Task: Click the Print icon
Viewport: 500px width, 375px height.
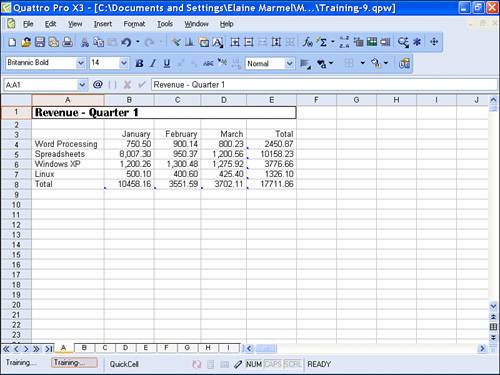Action: tap(68, 42)
